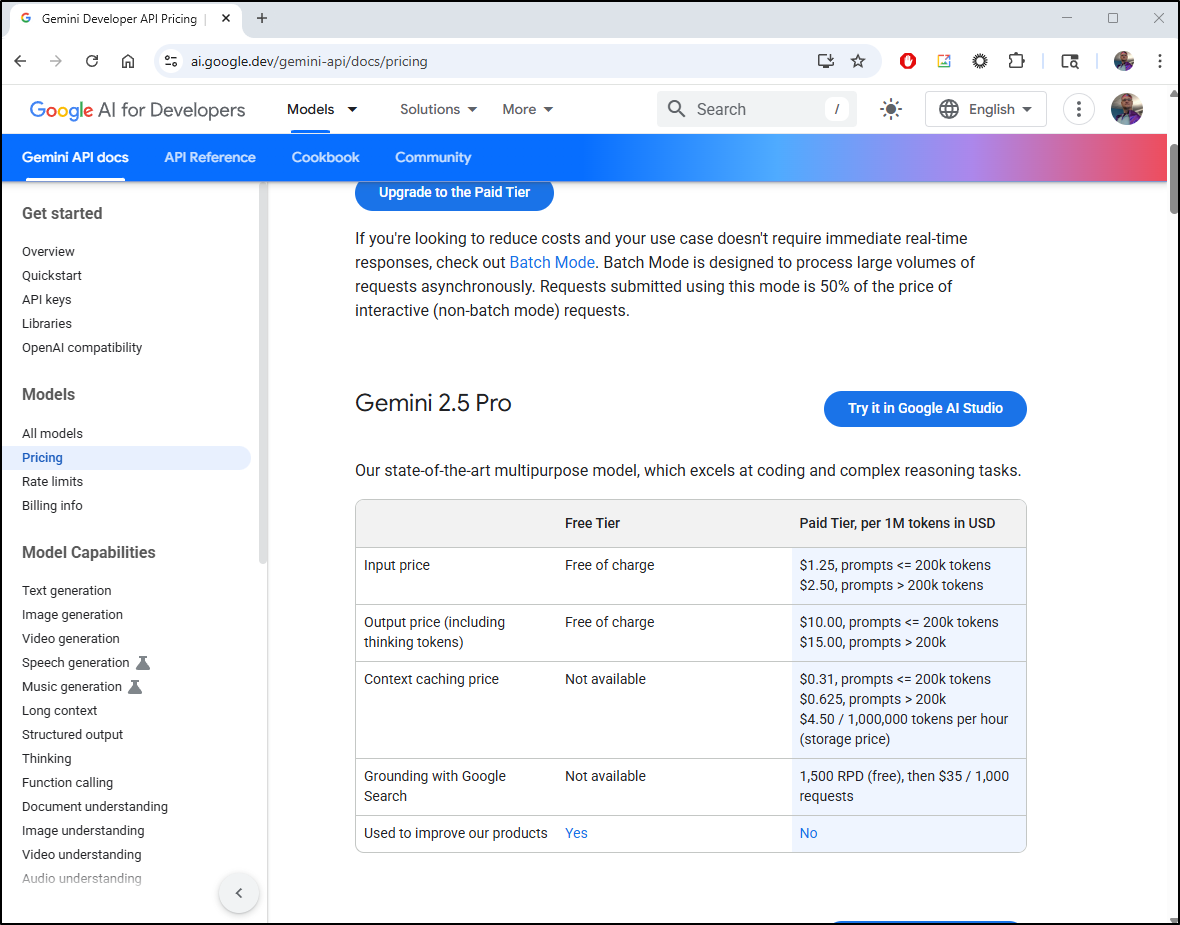
Task: Click the Upgrade to the Paid Tier button
Action: pyautogui.click(x=455, y=193)
